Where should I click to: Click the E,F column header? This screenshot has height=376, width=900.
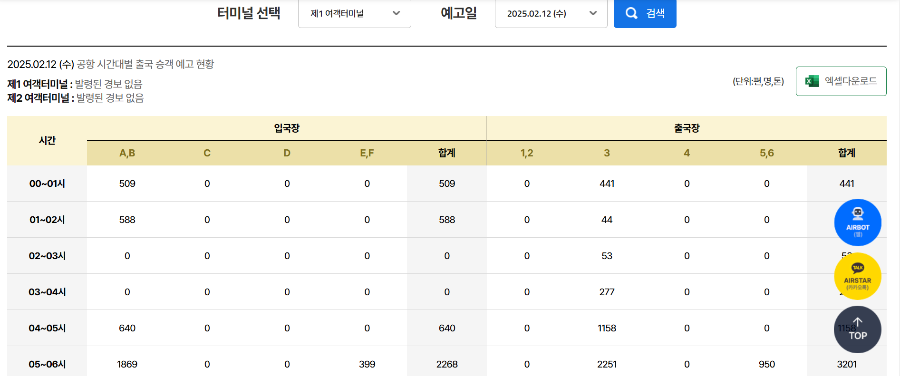point(367,153)
